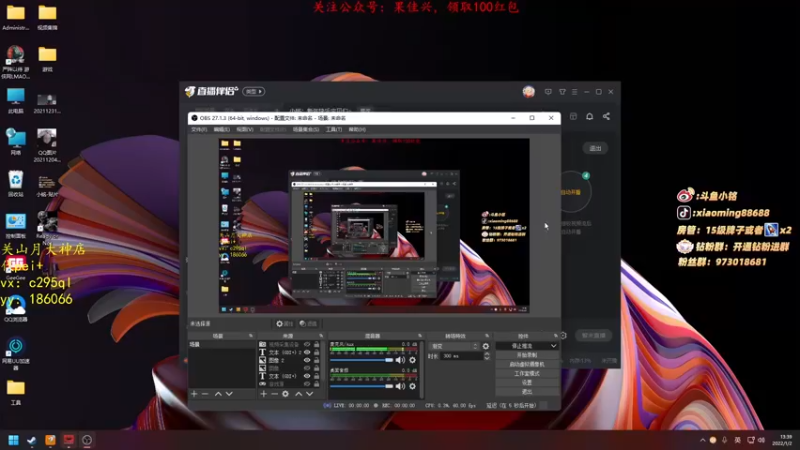Screen dimensions: 800x450
Task: Open the notification bell in live companion
Action: [x=589, y=116]
